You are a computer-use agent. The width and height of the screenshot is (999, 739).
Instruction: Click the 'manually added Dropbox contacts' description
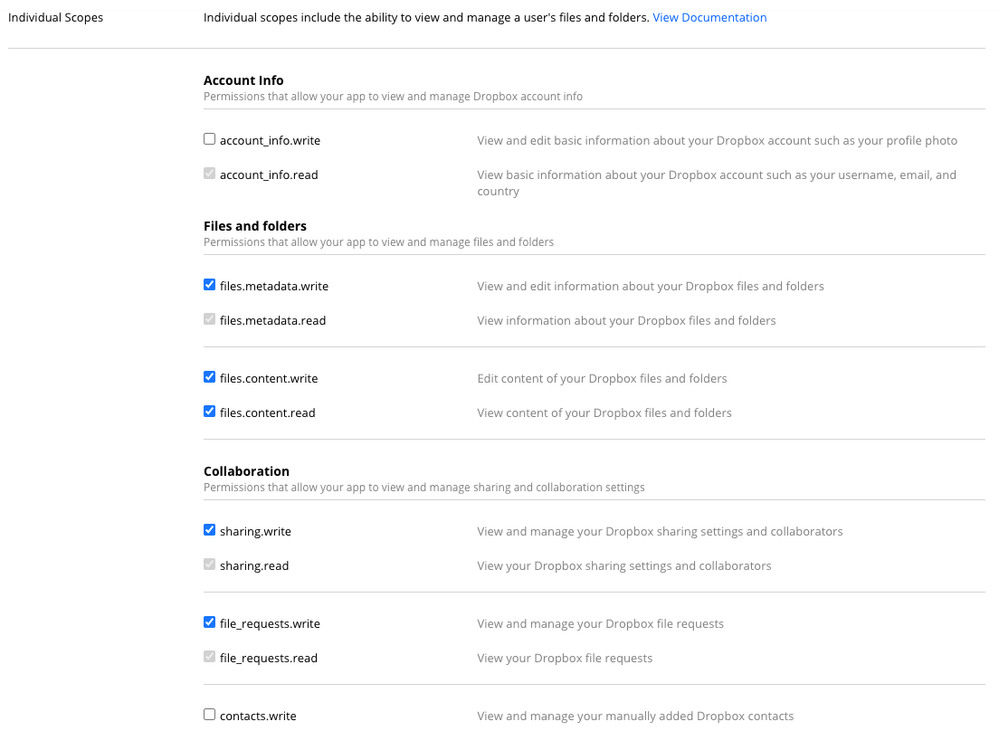(635, 716)
